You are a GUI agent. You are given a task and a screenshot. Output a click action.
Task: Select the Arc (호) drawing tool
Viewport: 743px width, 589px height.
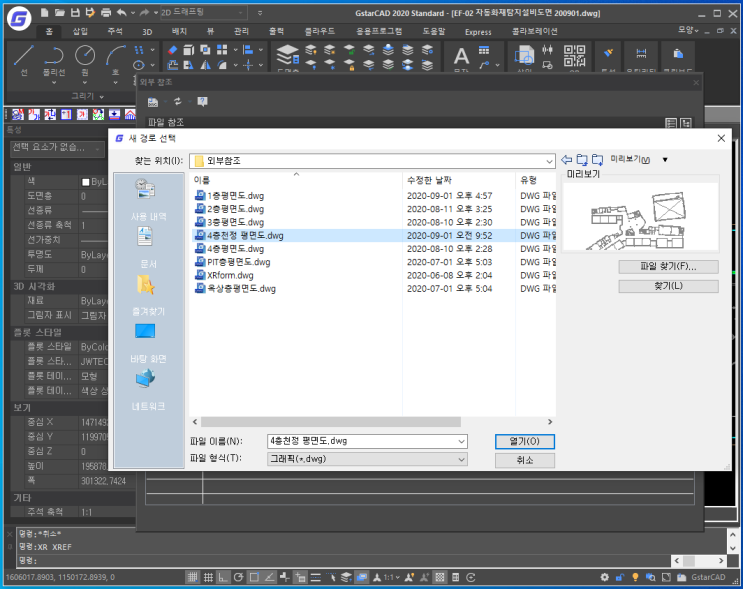pyautogui.click(x=115, y=61)
